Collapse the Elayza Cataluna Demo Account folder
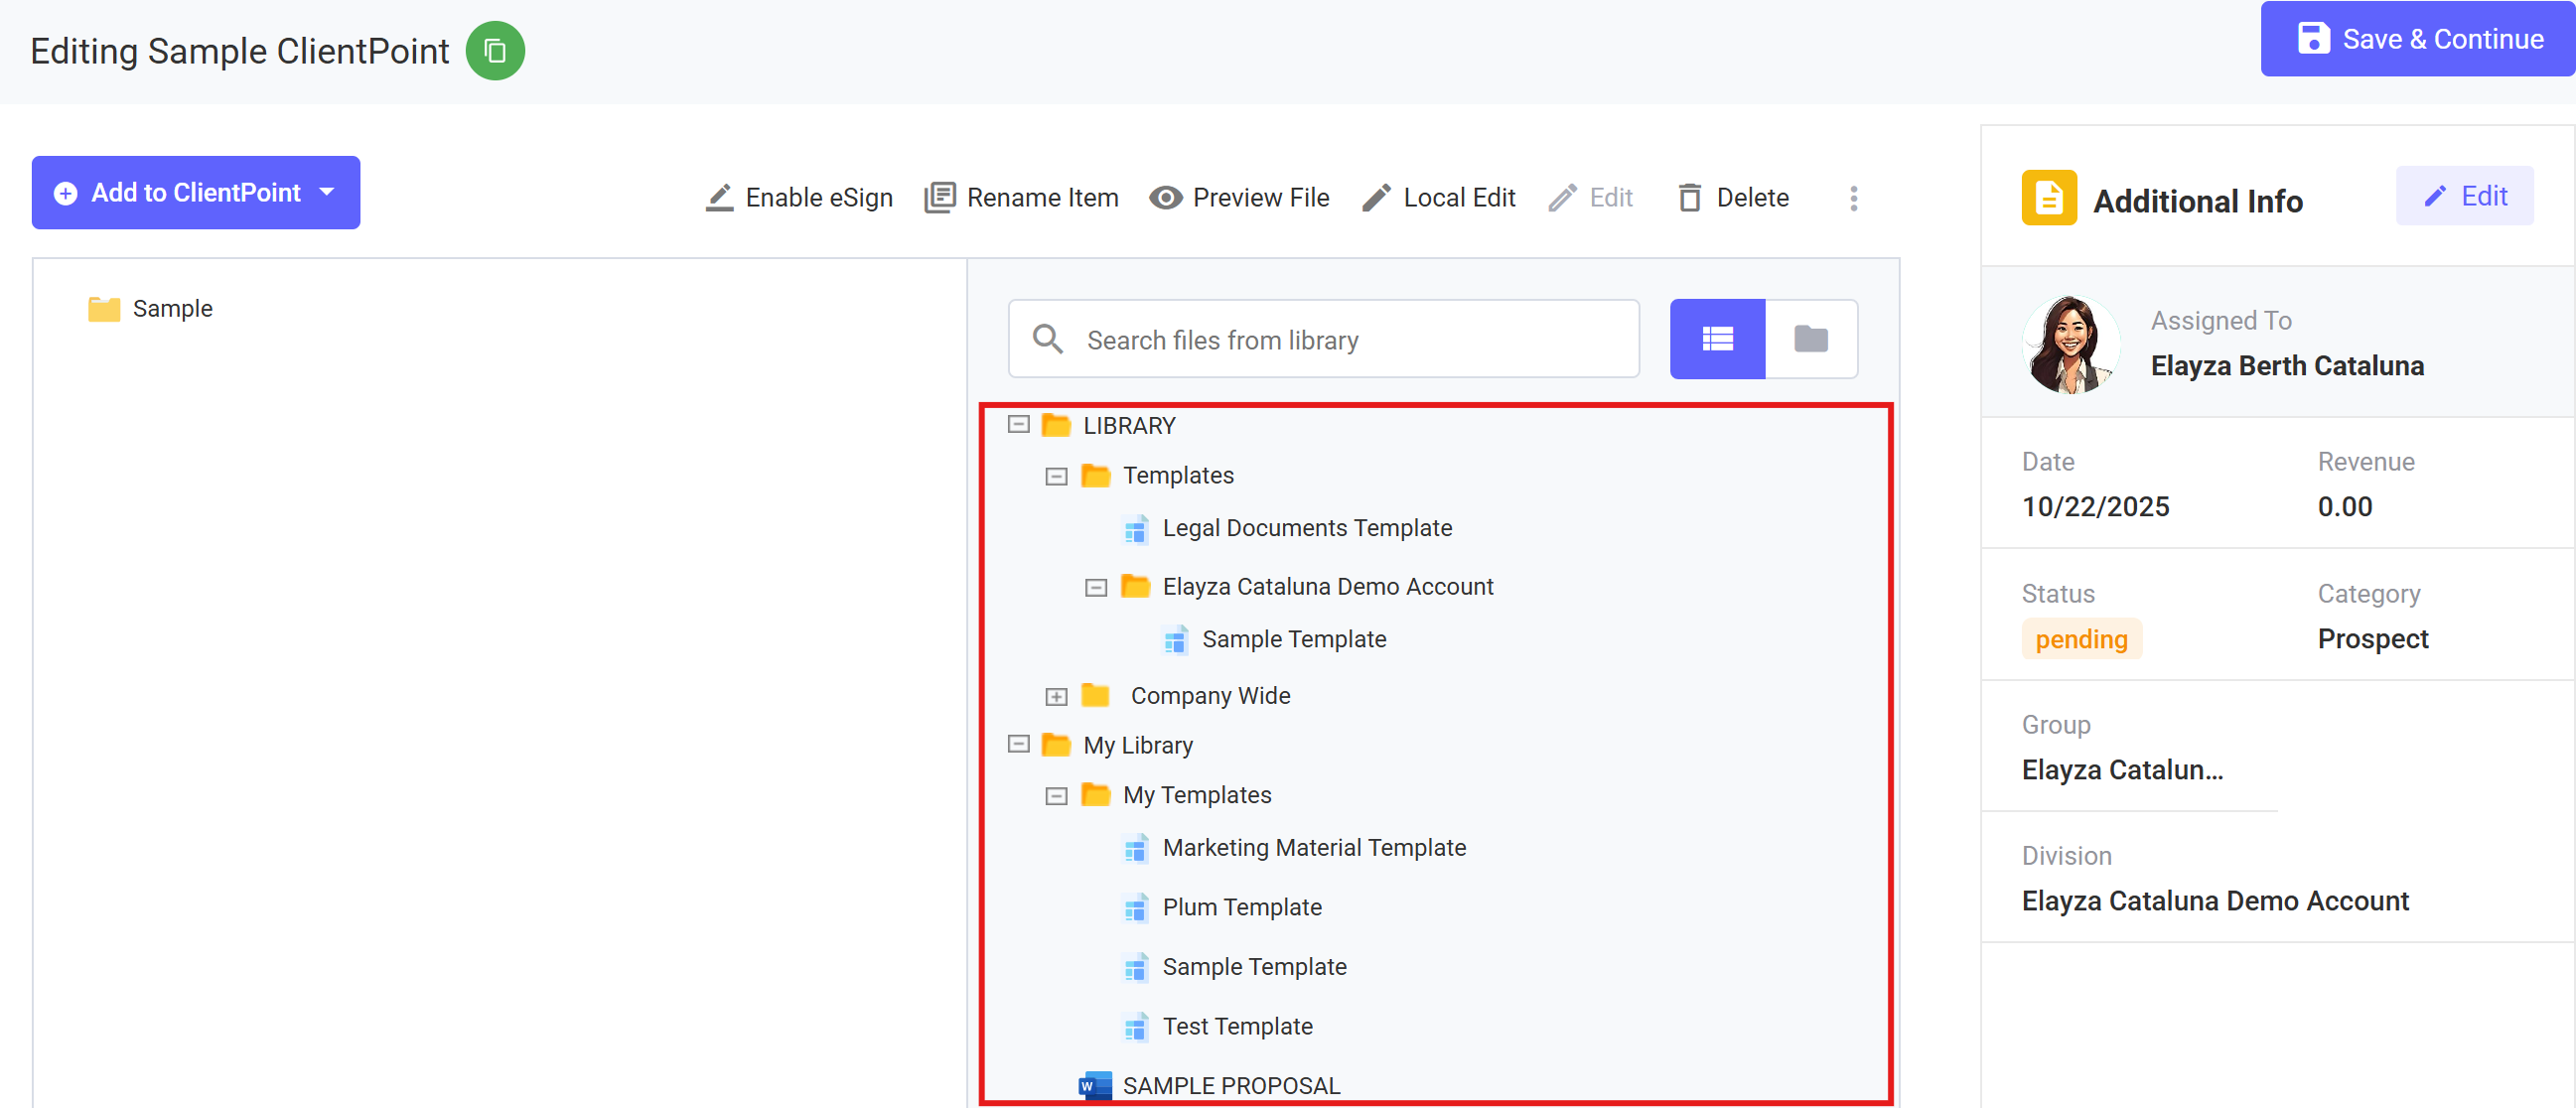2576x1108 pixels. tap(1096, 587)
